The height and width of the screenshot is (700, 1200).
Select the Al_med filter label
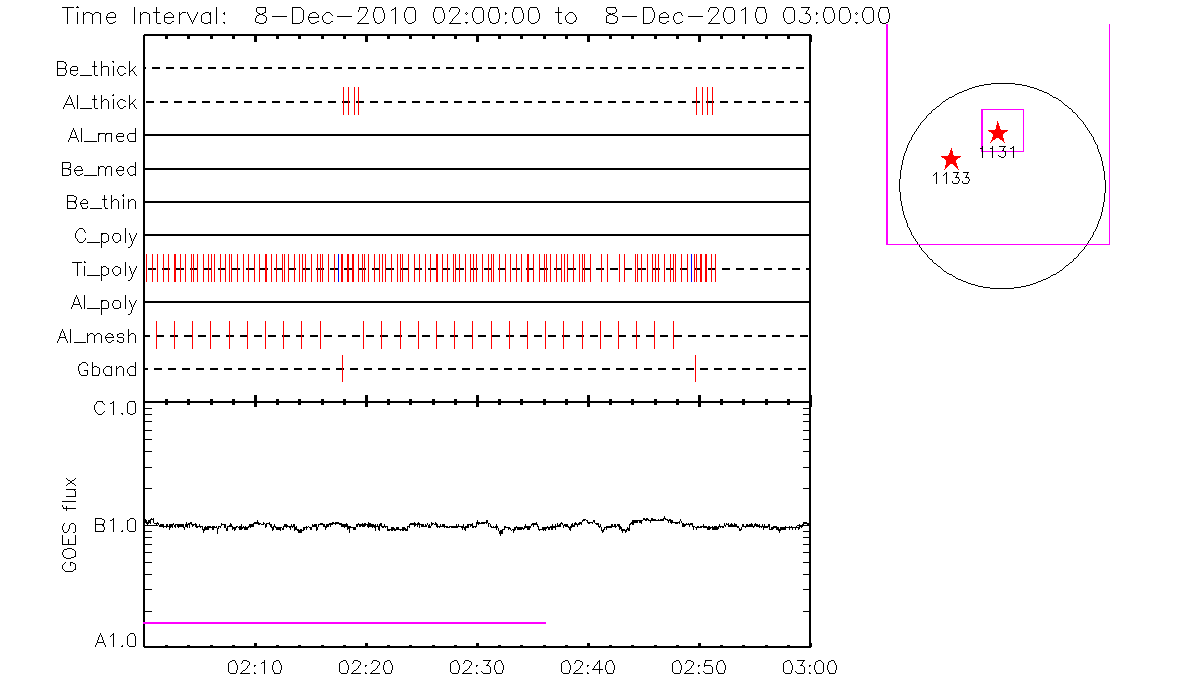coord(103,136)
